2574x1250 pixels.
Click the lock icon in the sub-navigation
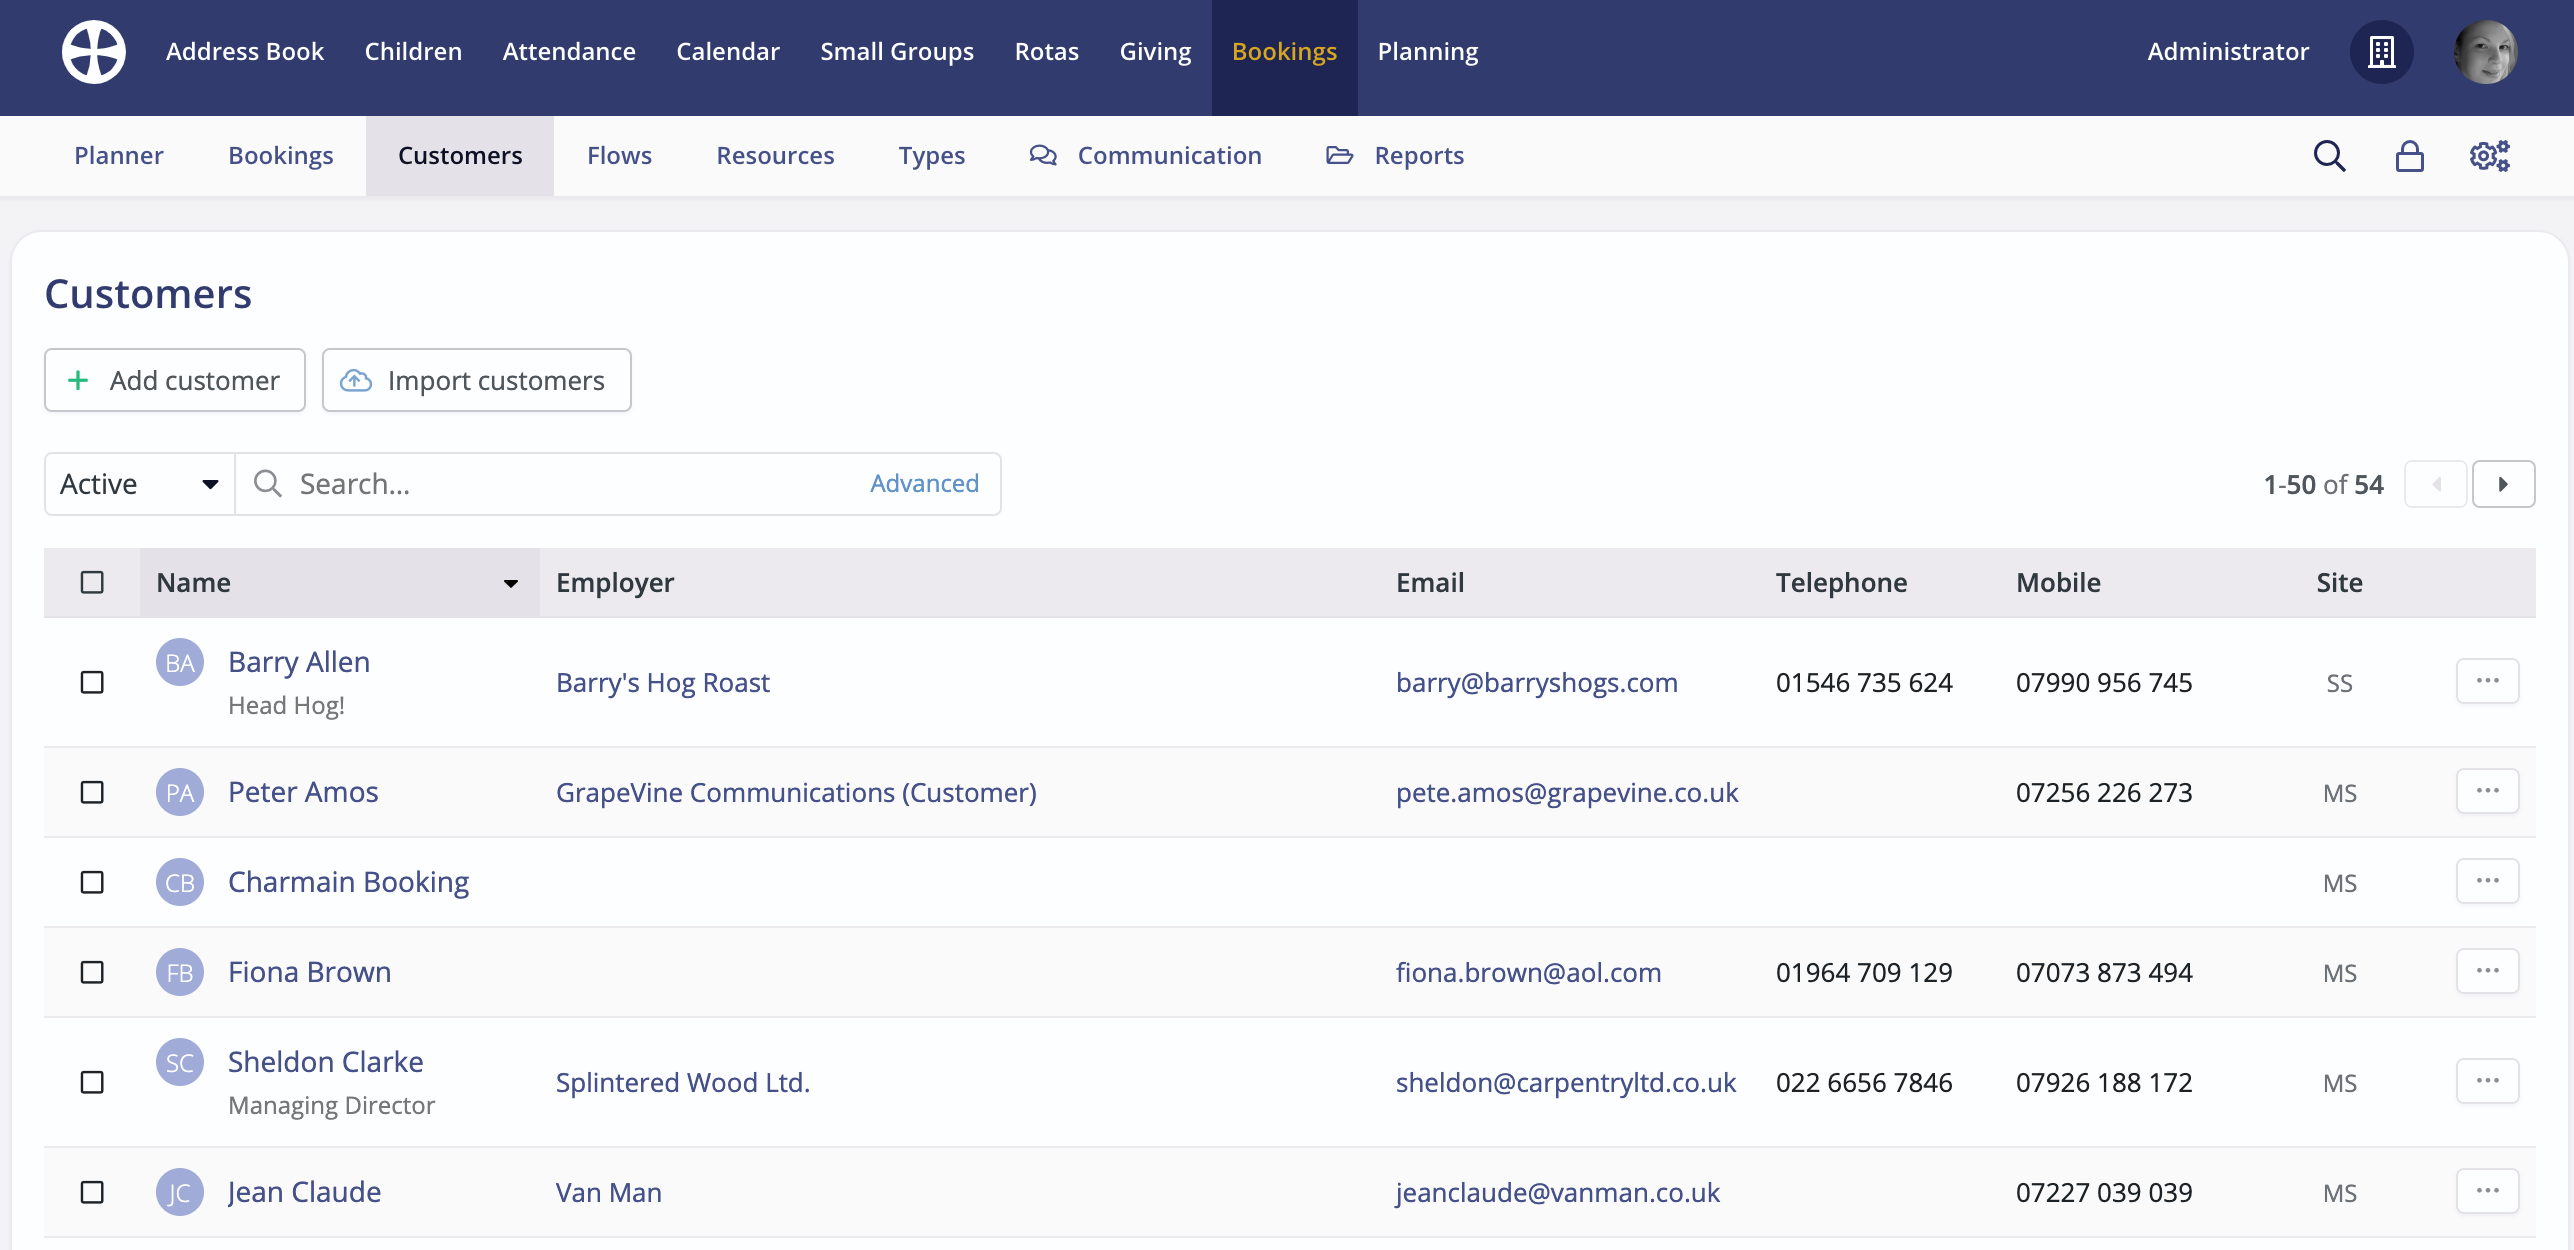[x=2410, y=156]
